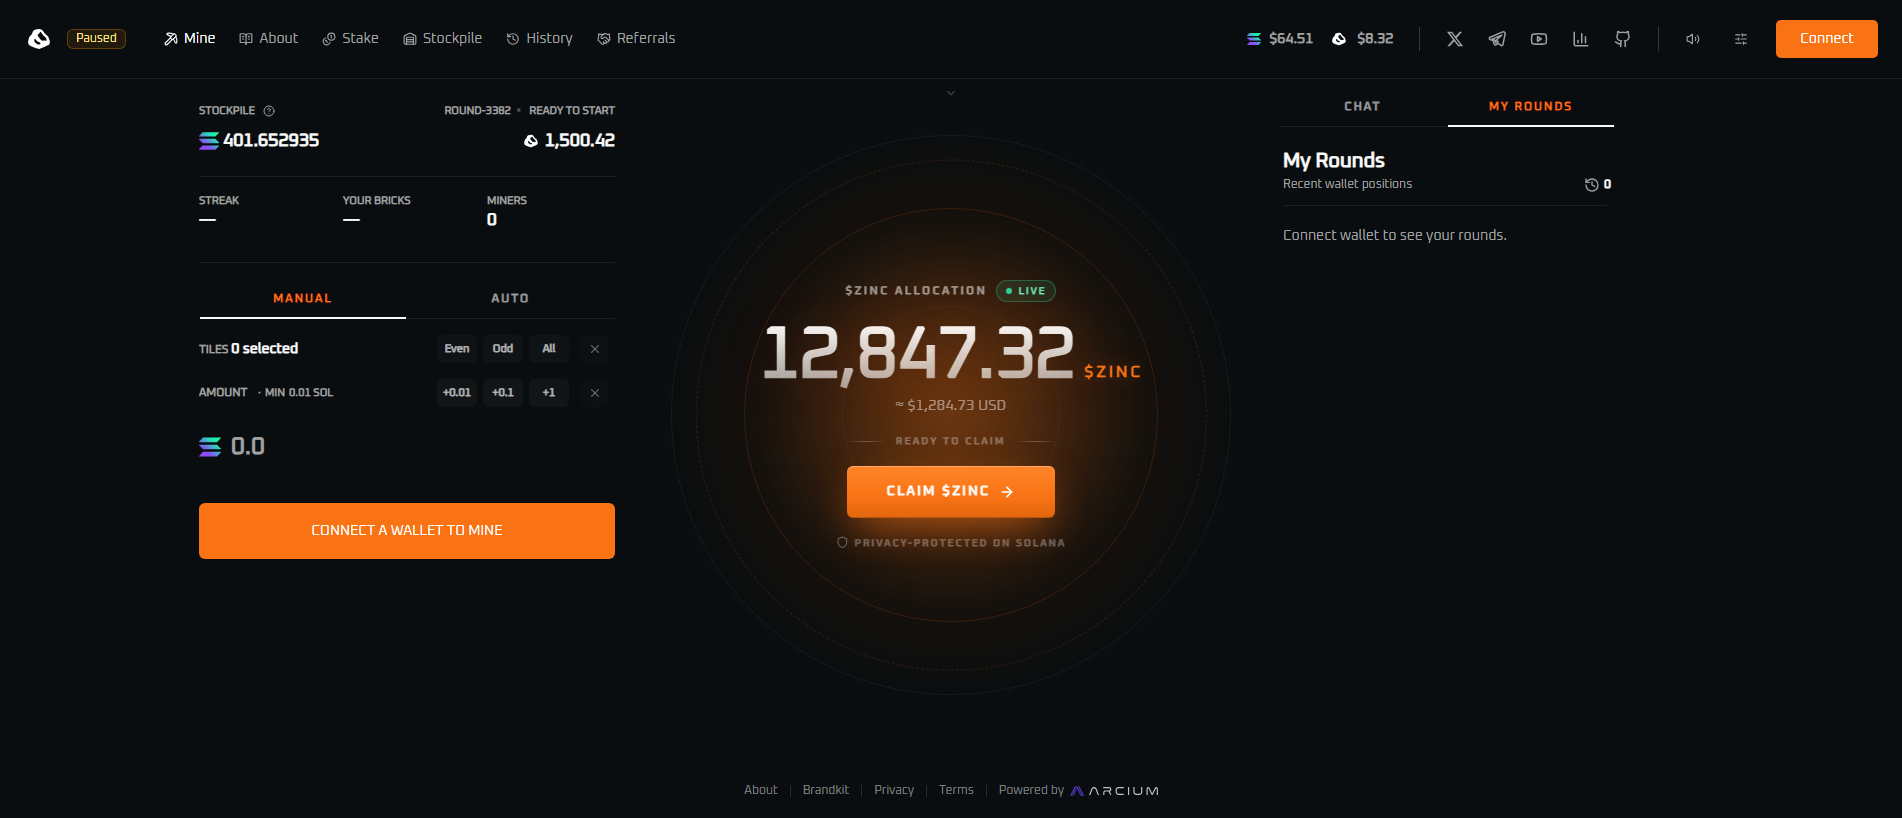This screenshot has width=1902, height=818.
Task: Open the Powered by Arcium link
Action: pyautogui.click(x=1079, y=790)
